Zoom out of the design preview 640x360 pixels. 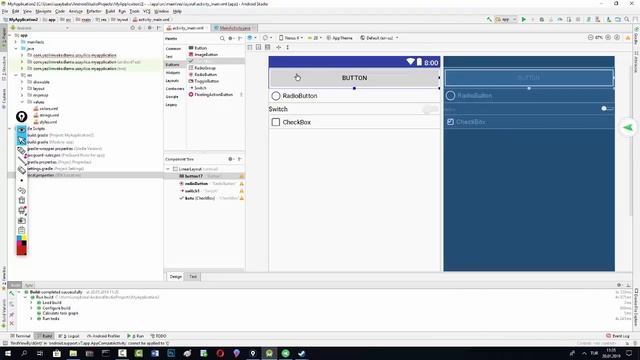pos(590,38)
